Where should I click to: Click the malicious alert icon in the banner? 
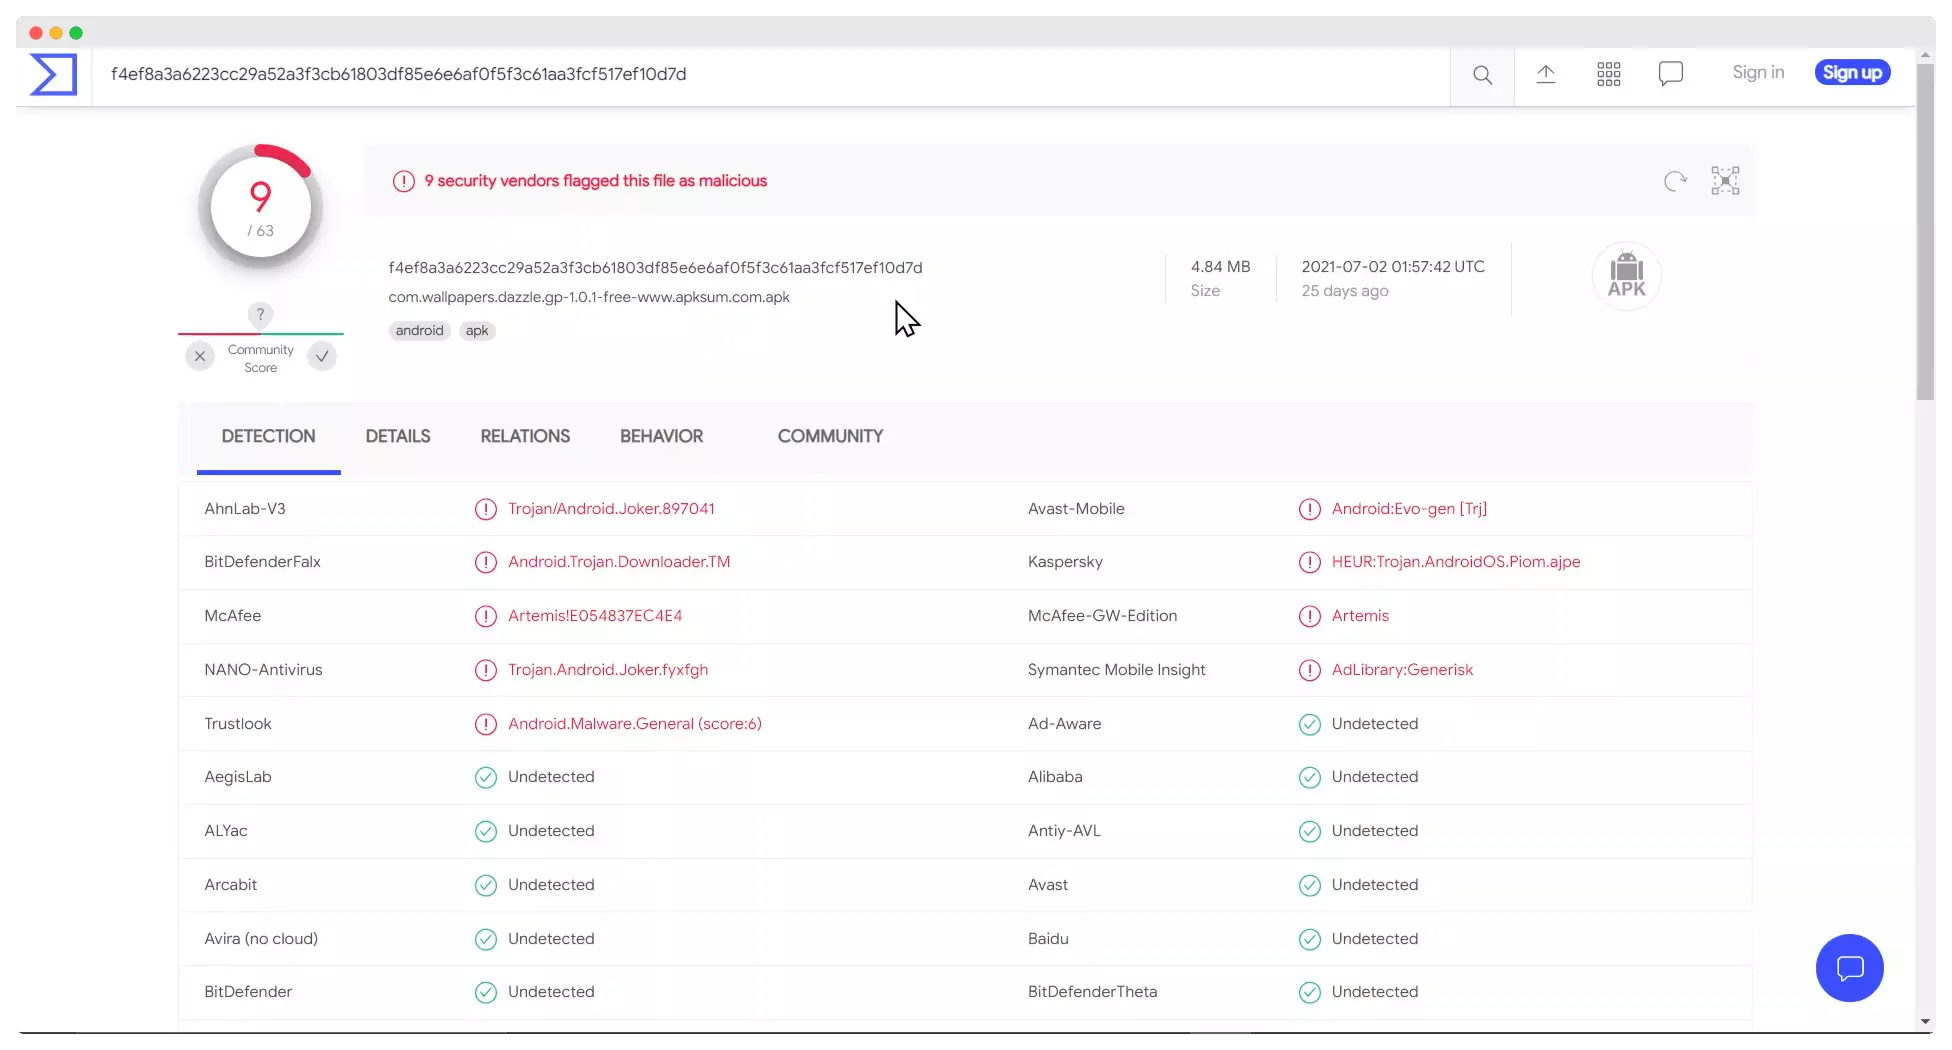tap(403, 181)
